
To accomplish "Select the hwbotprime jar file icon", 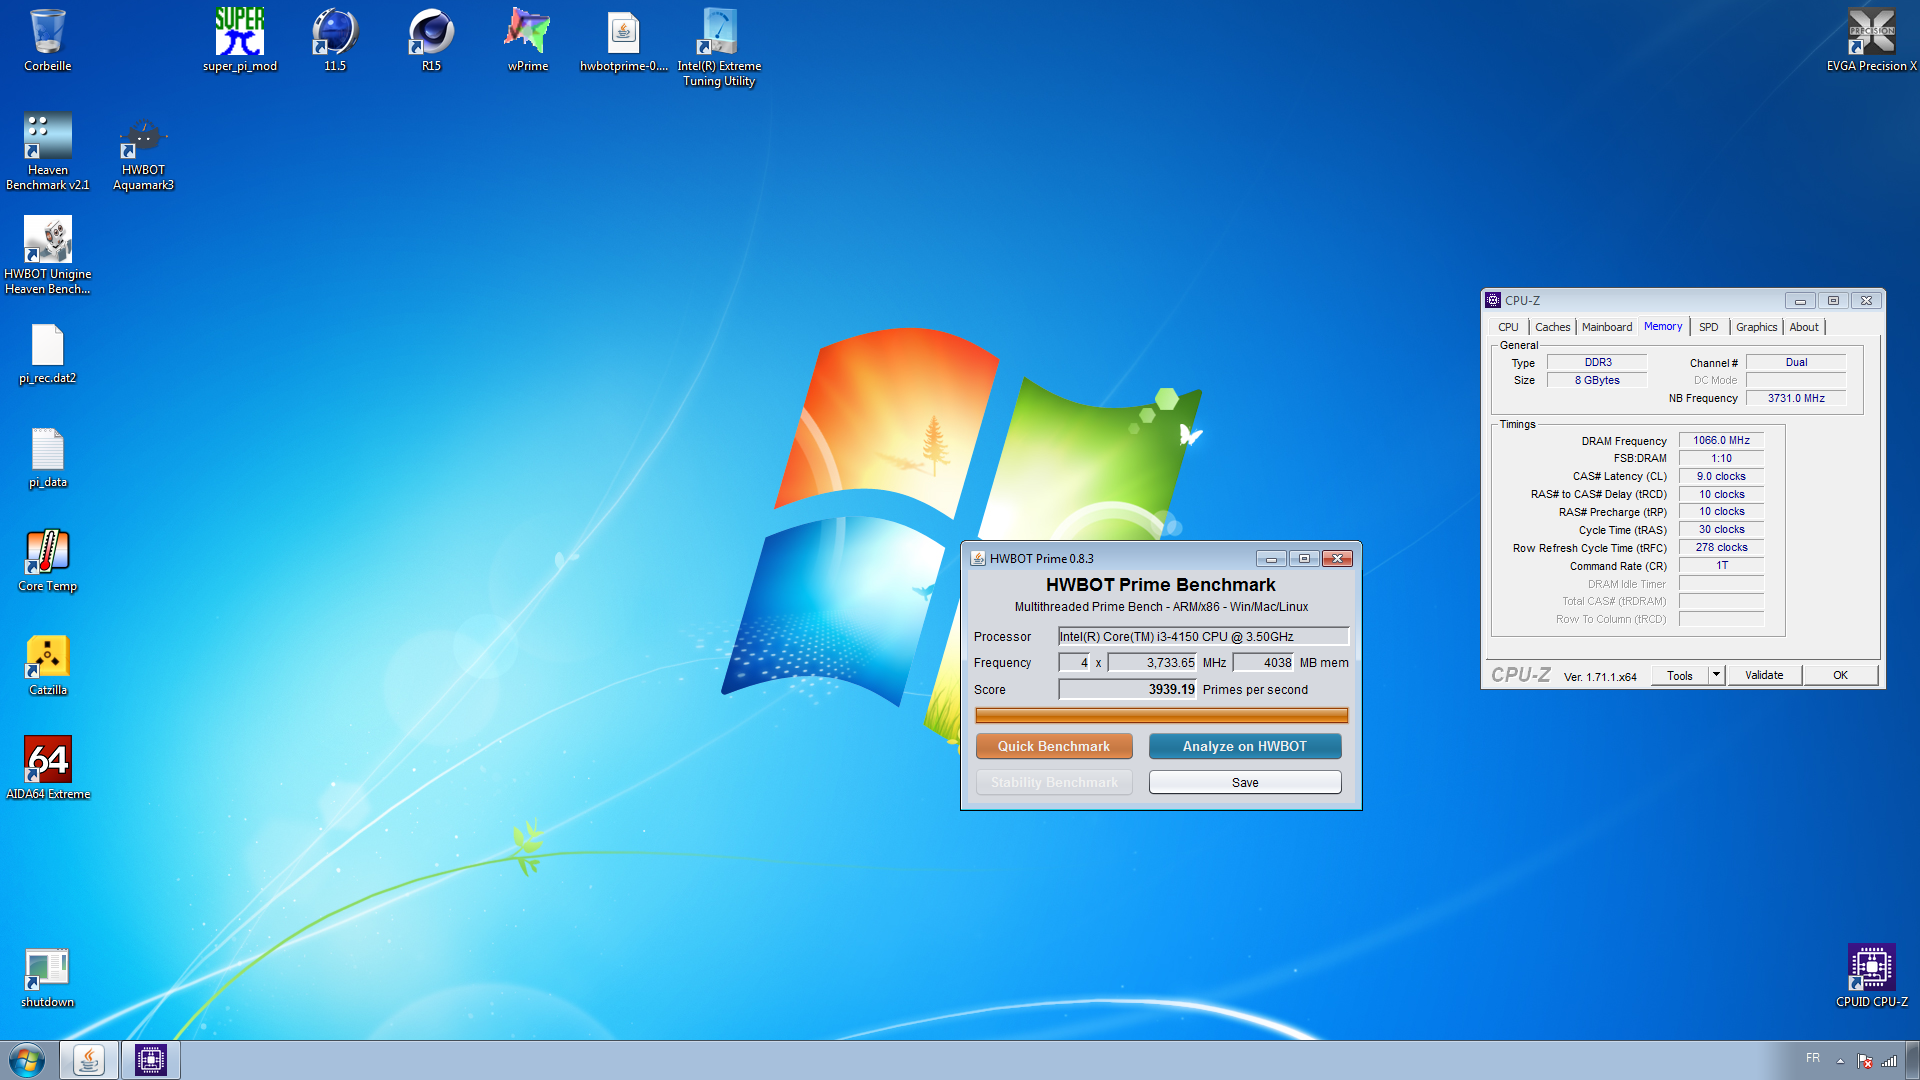I will (x=623, y=40).
